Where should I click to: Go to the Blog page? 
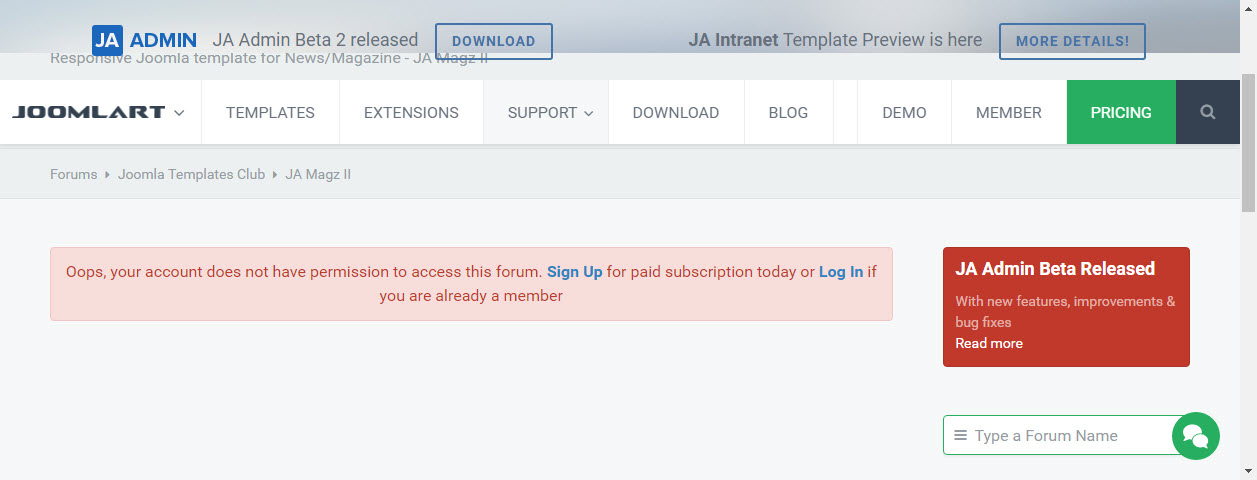[x=788, y=112]
